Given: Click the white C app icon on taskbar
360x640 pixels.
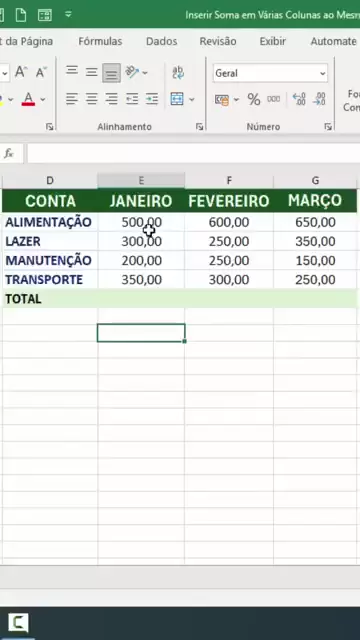Looking at the screenshot, I should 18,623.
